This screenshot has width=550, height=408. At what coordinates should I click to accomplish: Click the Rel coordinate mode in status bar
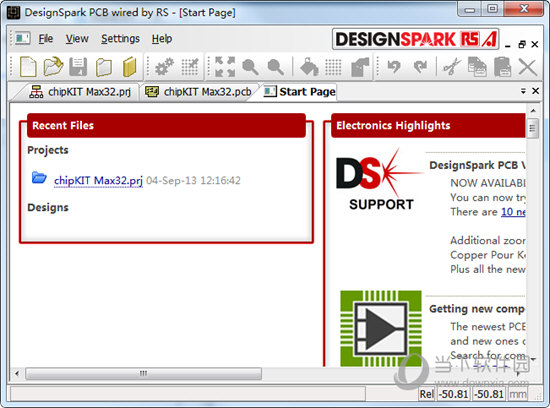tap(427, 394)
